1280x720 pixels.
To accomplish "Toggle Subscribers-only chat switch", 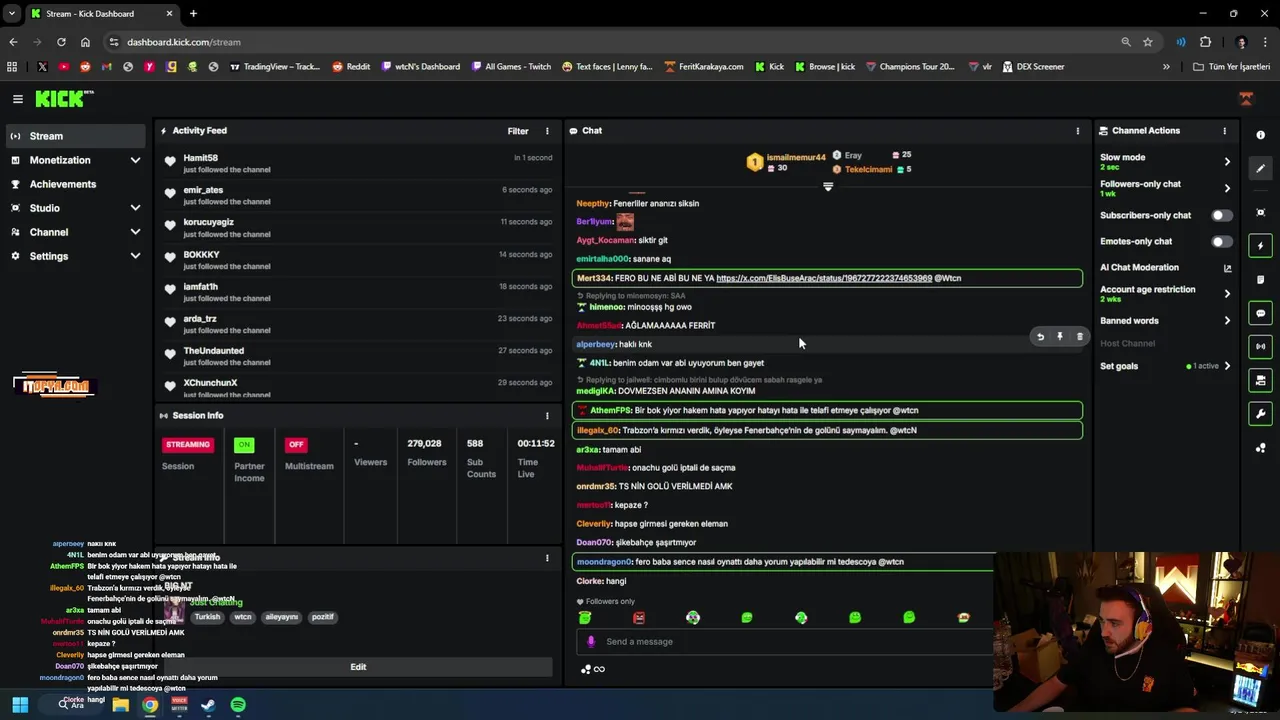I will pos(1222,216).
